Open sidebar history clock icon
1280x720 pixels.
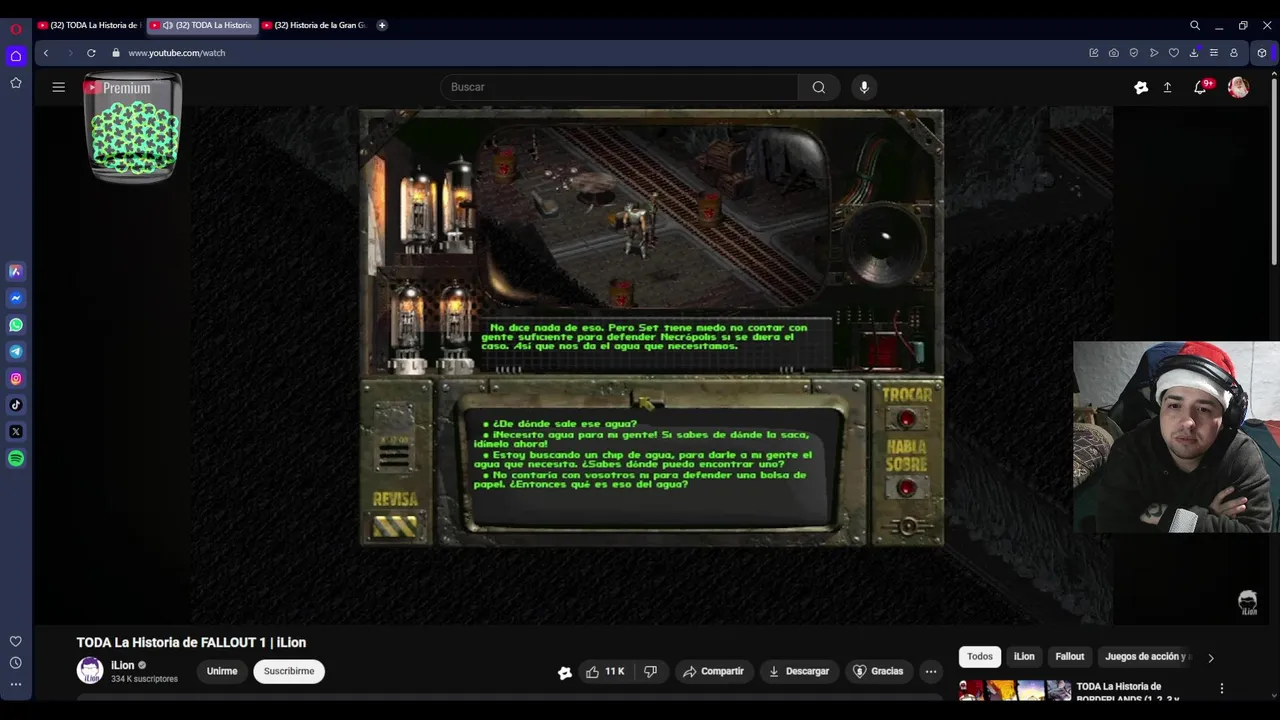click(x=16, y=663)
